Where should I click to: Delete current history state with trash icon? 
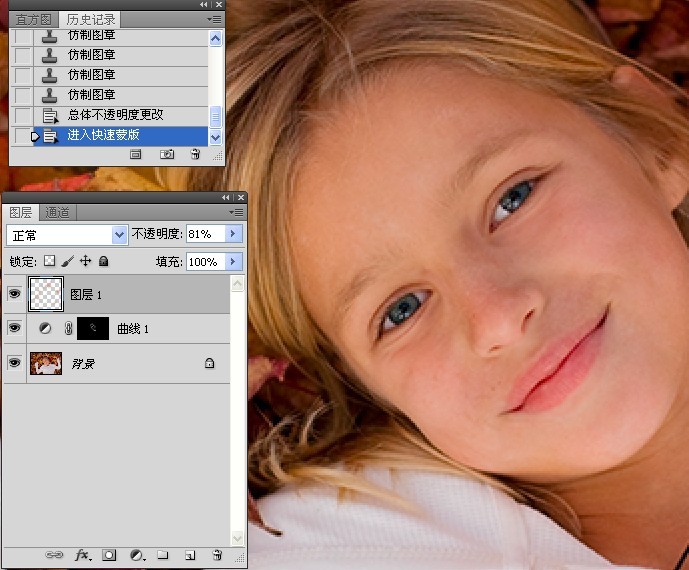pyautogui.click(x=195, y=154)
